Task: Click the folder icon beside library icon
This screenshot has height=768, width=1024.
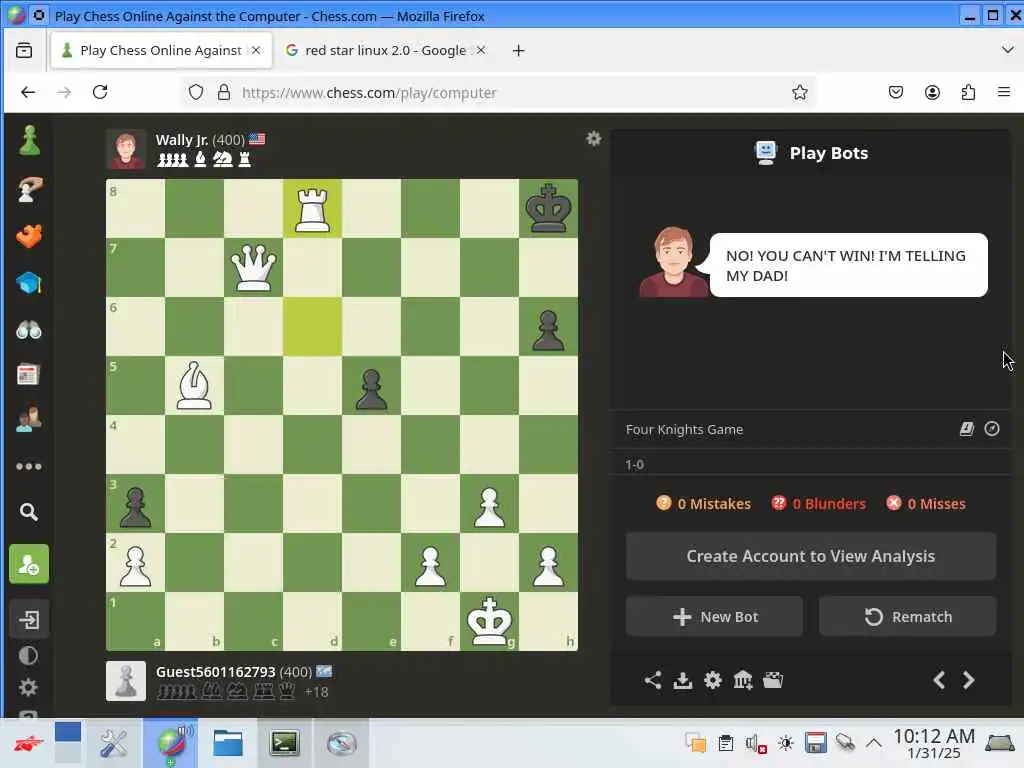Action: point(773,680)
